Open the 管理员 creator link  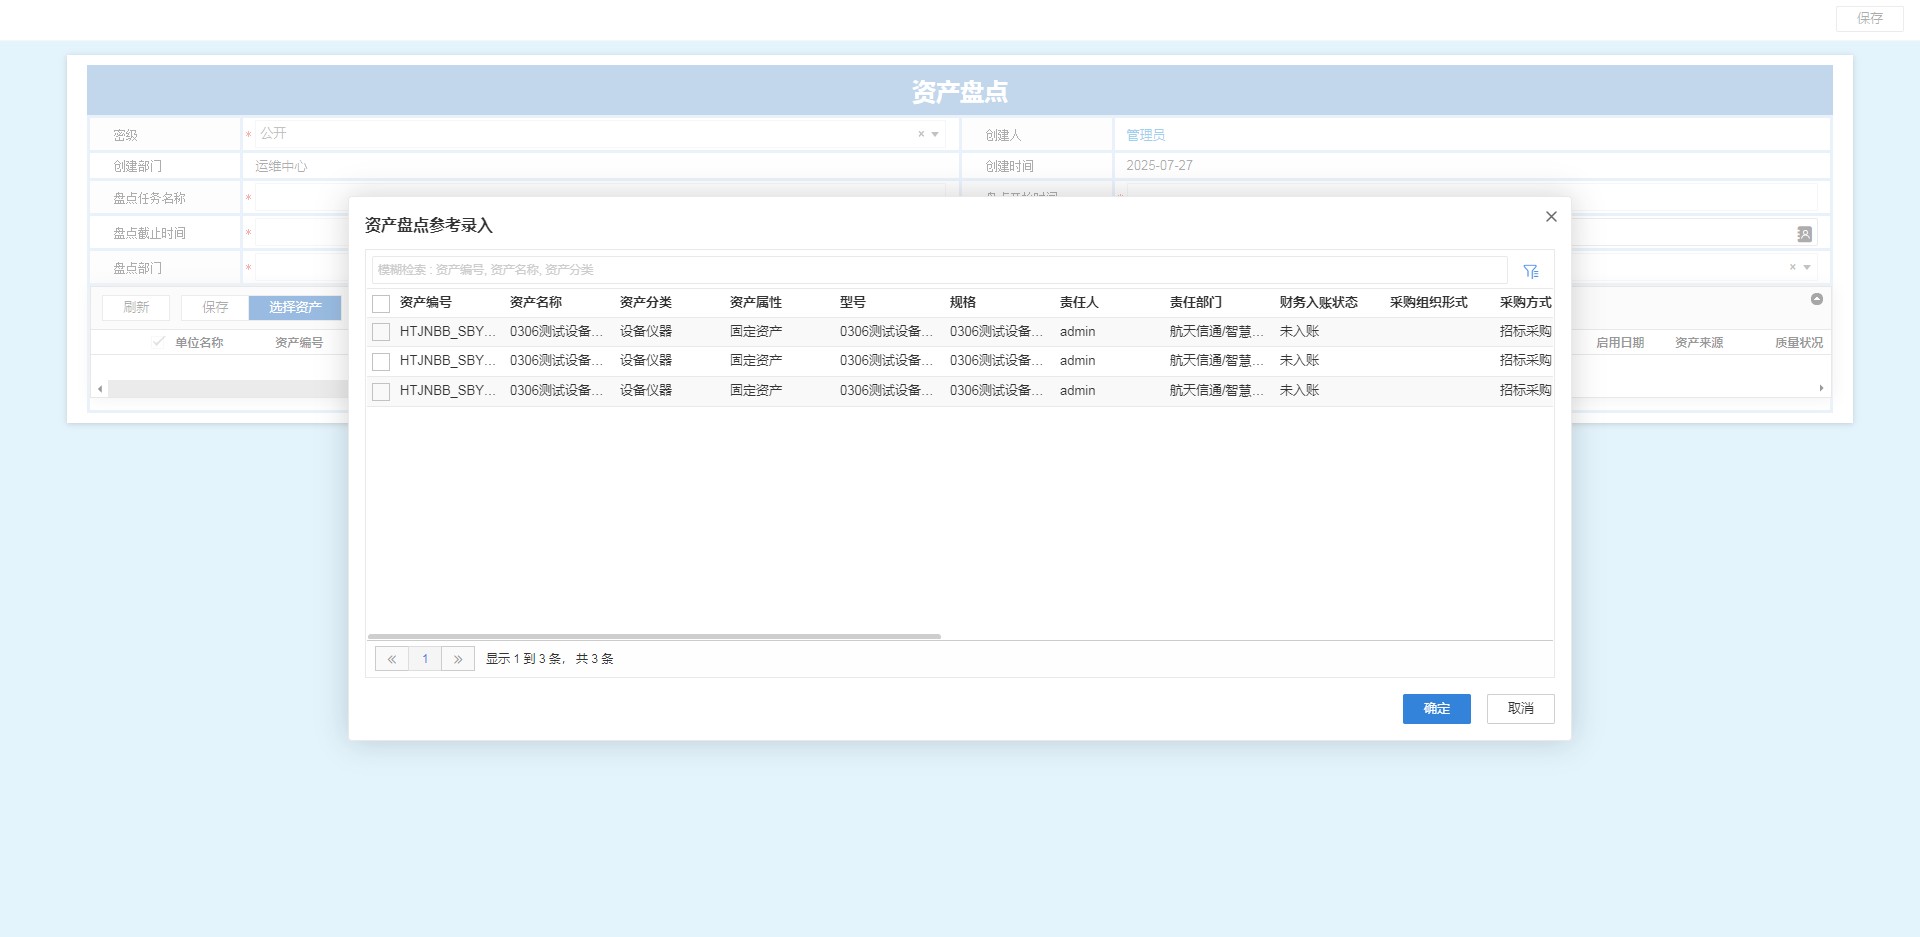click(1145, 135)
